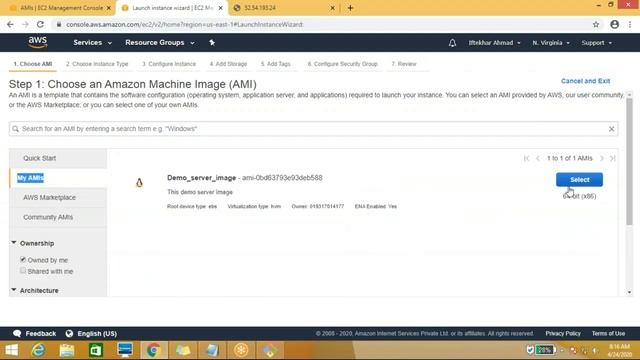Image resolution: width=640 pixels, height=360 pixels.
Task: Switch to Chrome in the taskbar
Action: pos(154,350)
